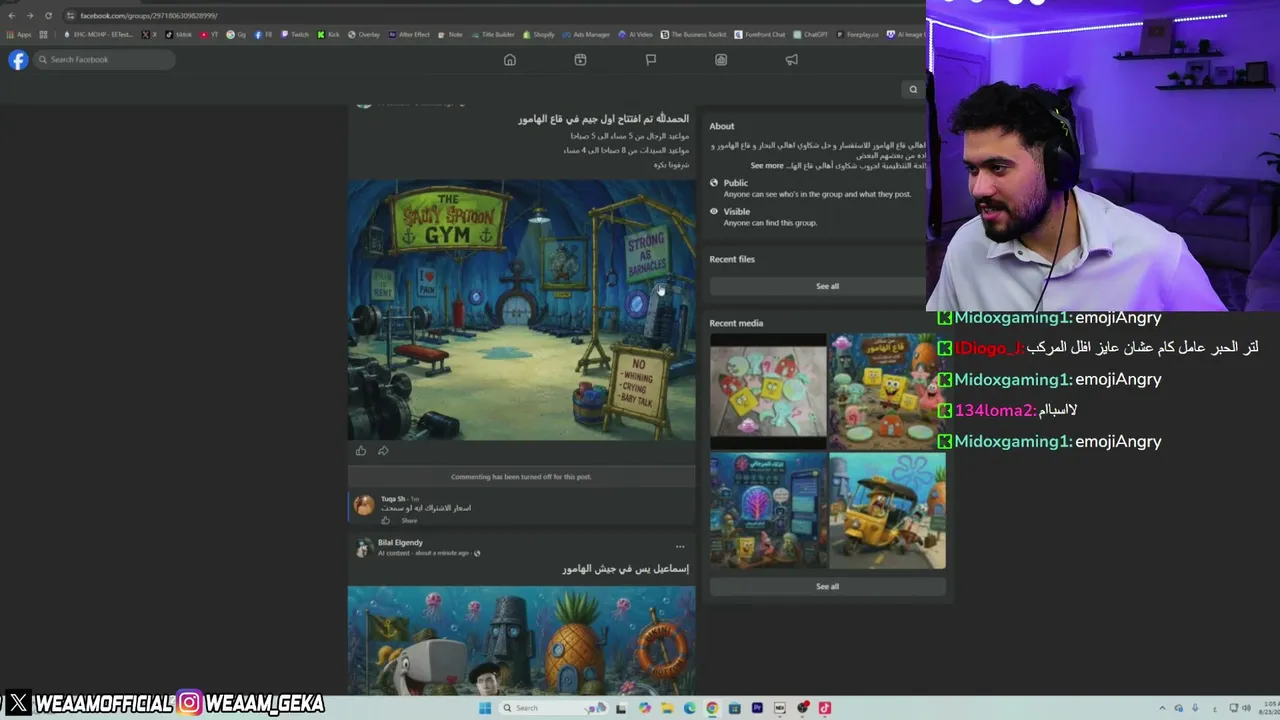The height and width of the screenshot is (720, 1280).
Task: Open the three-dot menu on Bilal Elgendy's post
Action: coord(680,547)
